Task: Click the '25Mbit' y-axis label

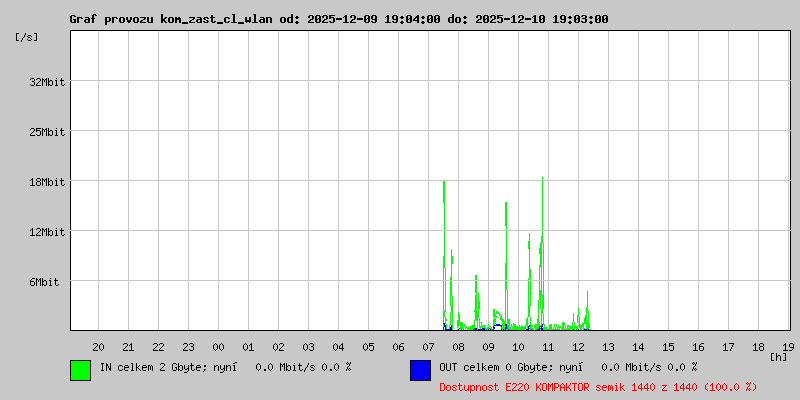Action: [x=47, y=132]
